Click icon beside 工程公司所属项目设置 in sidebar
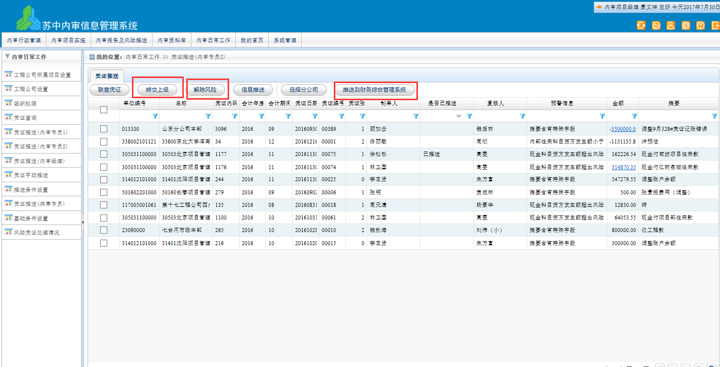 point(8,74)
